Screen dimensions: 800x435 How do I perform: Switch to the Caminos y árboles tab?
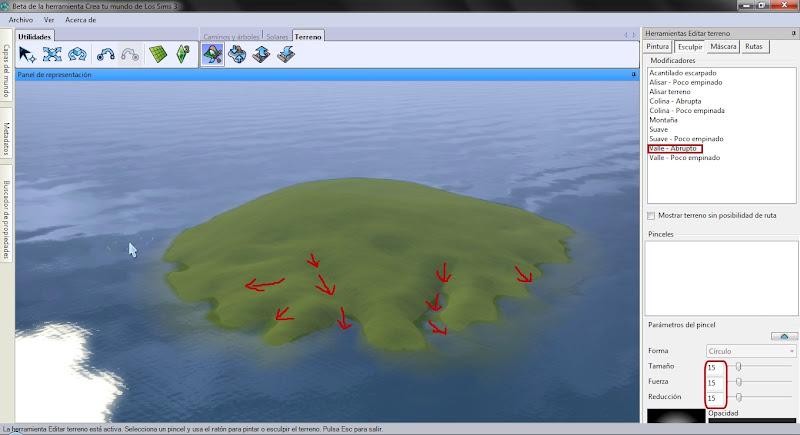[231, 37]
